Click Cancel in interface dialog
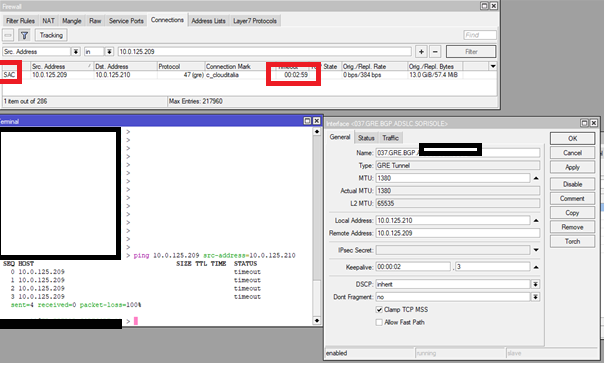608x366 pixels. click(x=572, y=153)
